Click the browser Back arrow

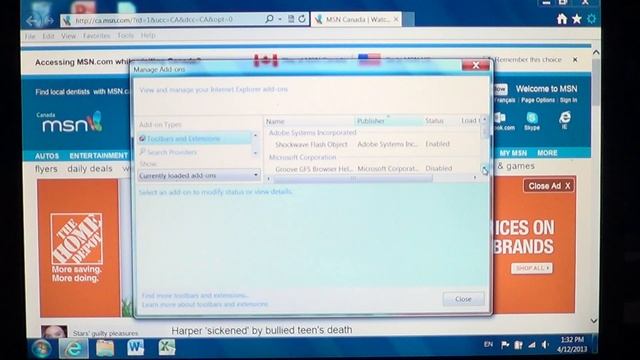tap(32, 20)
